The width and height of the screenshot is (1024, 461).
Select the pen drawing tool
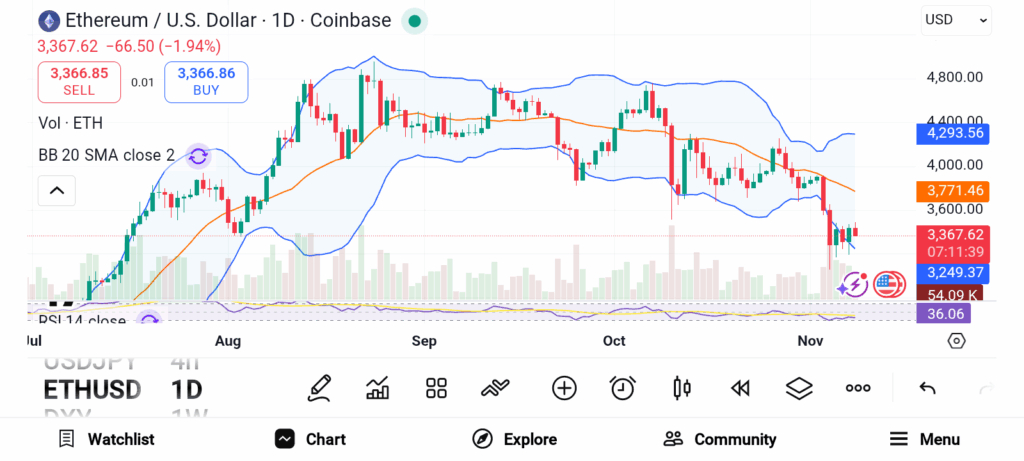pyautogui.click(x=320, y=388)
